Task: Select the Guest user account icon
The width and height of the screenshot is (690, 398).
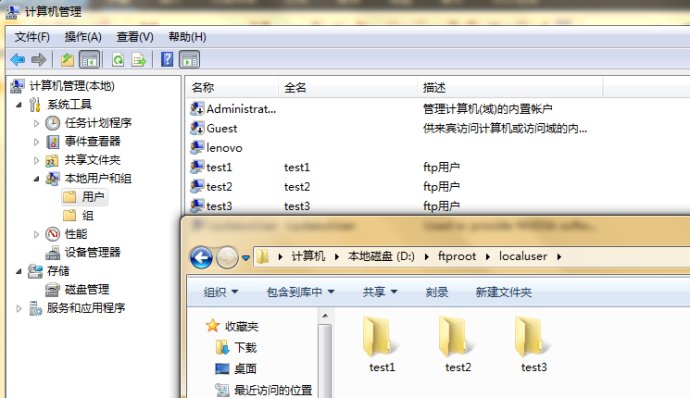Action: (x=197, y=128)
